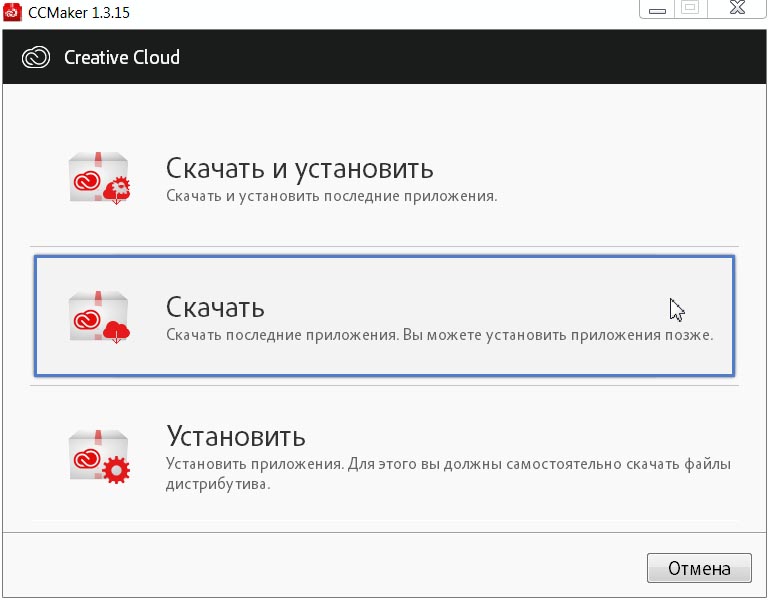Click the 'CCMaker 1.3.15' window title
This screenshot has width=769, height=600.
point(79,12)
